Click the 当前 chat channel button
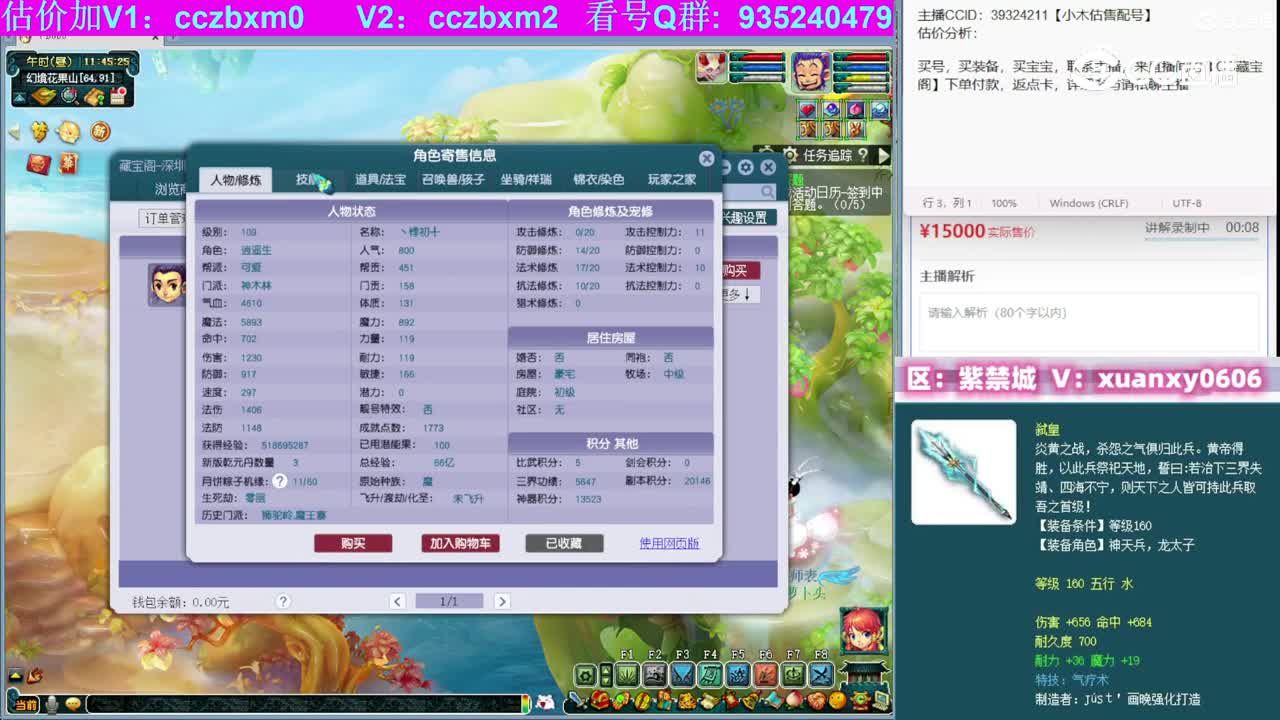This screenshot has width=1280, height=720. (x=25, y=704)
